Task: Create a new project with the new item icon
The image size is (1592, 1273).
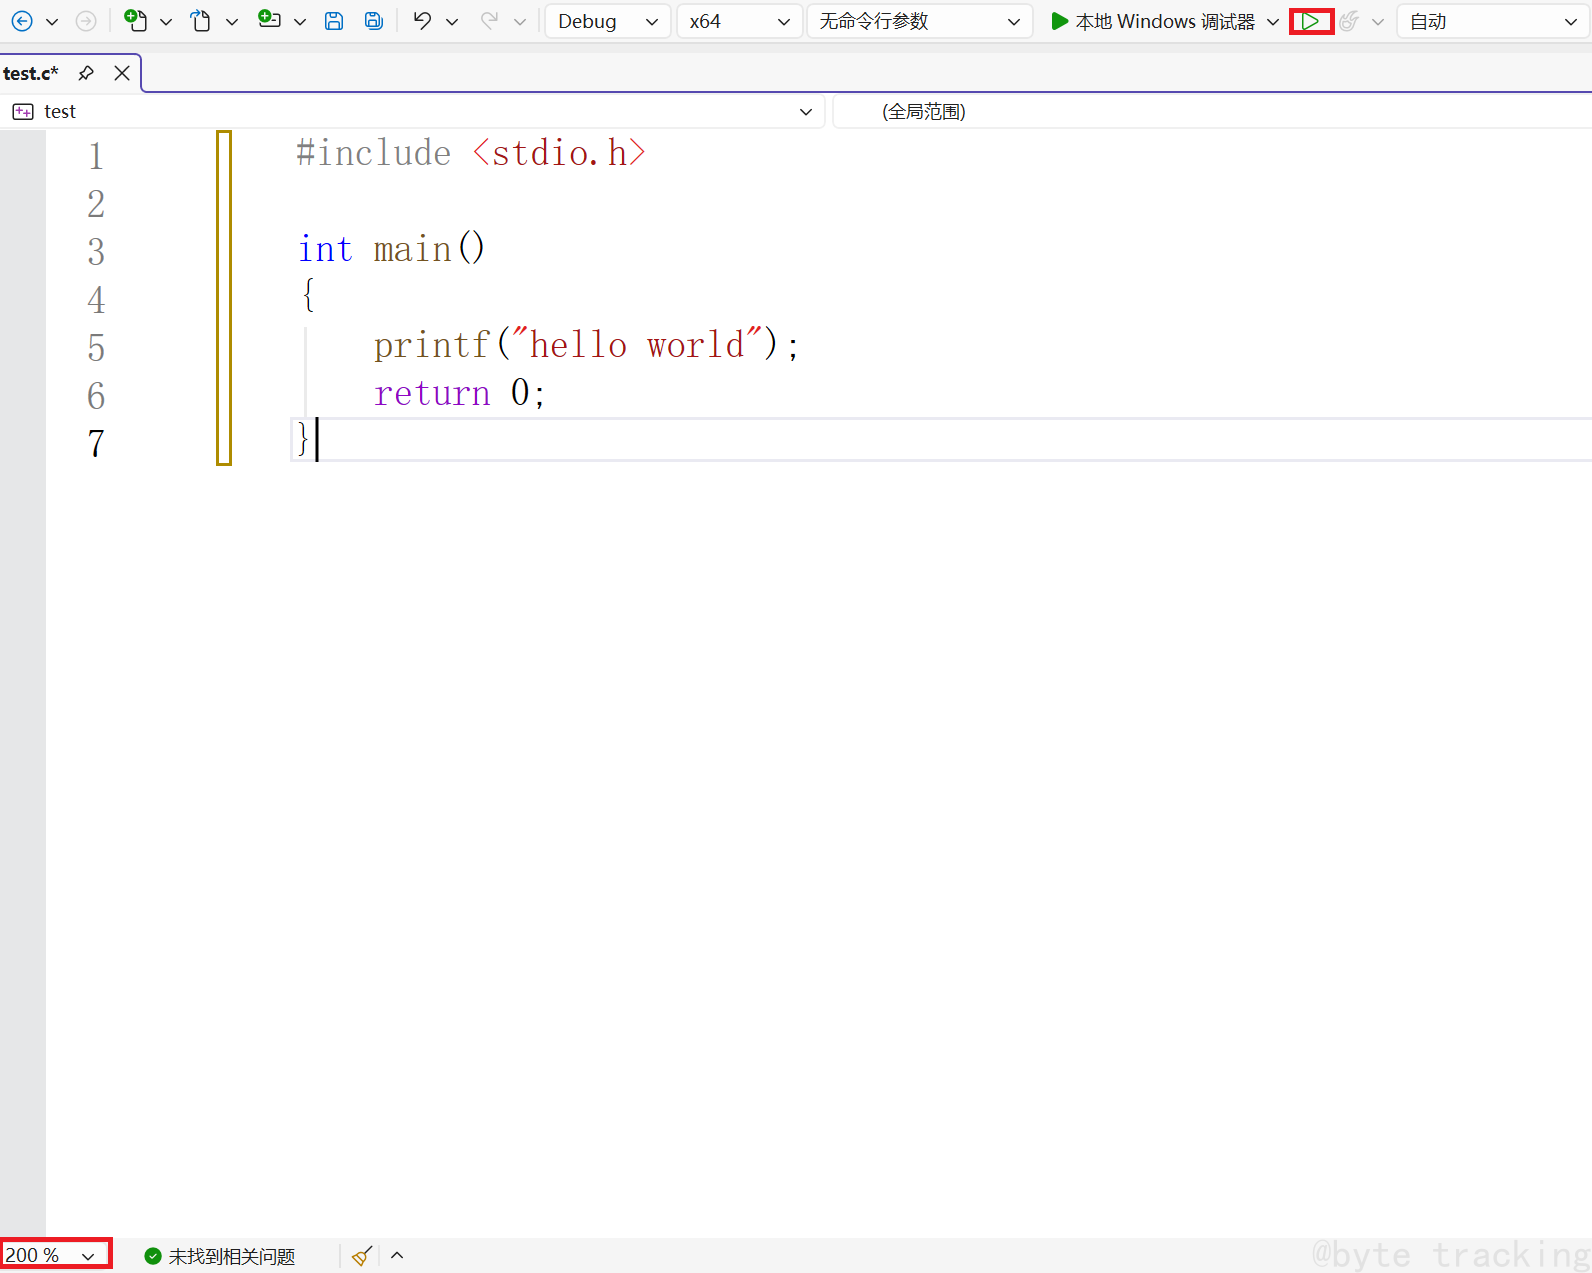Action: [x=135, y=20]
